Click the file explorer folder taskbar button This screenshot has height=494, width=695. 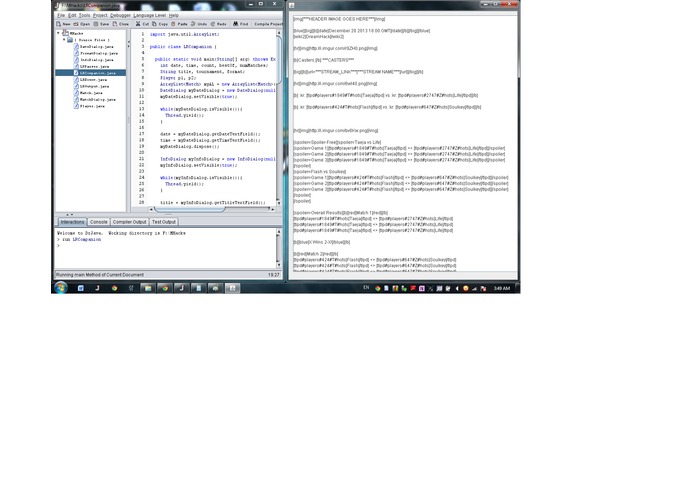click(x=148, y=288)
